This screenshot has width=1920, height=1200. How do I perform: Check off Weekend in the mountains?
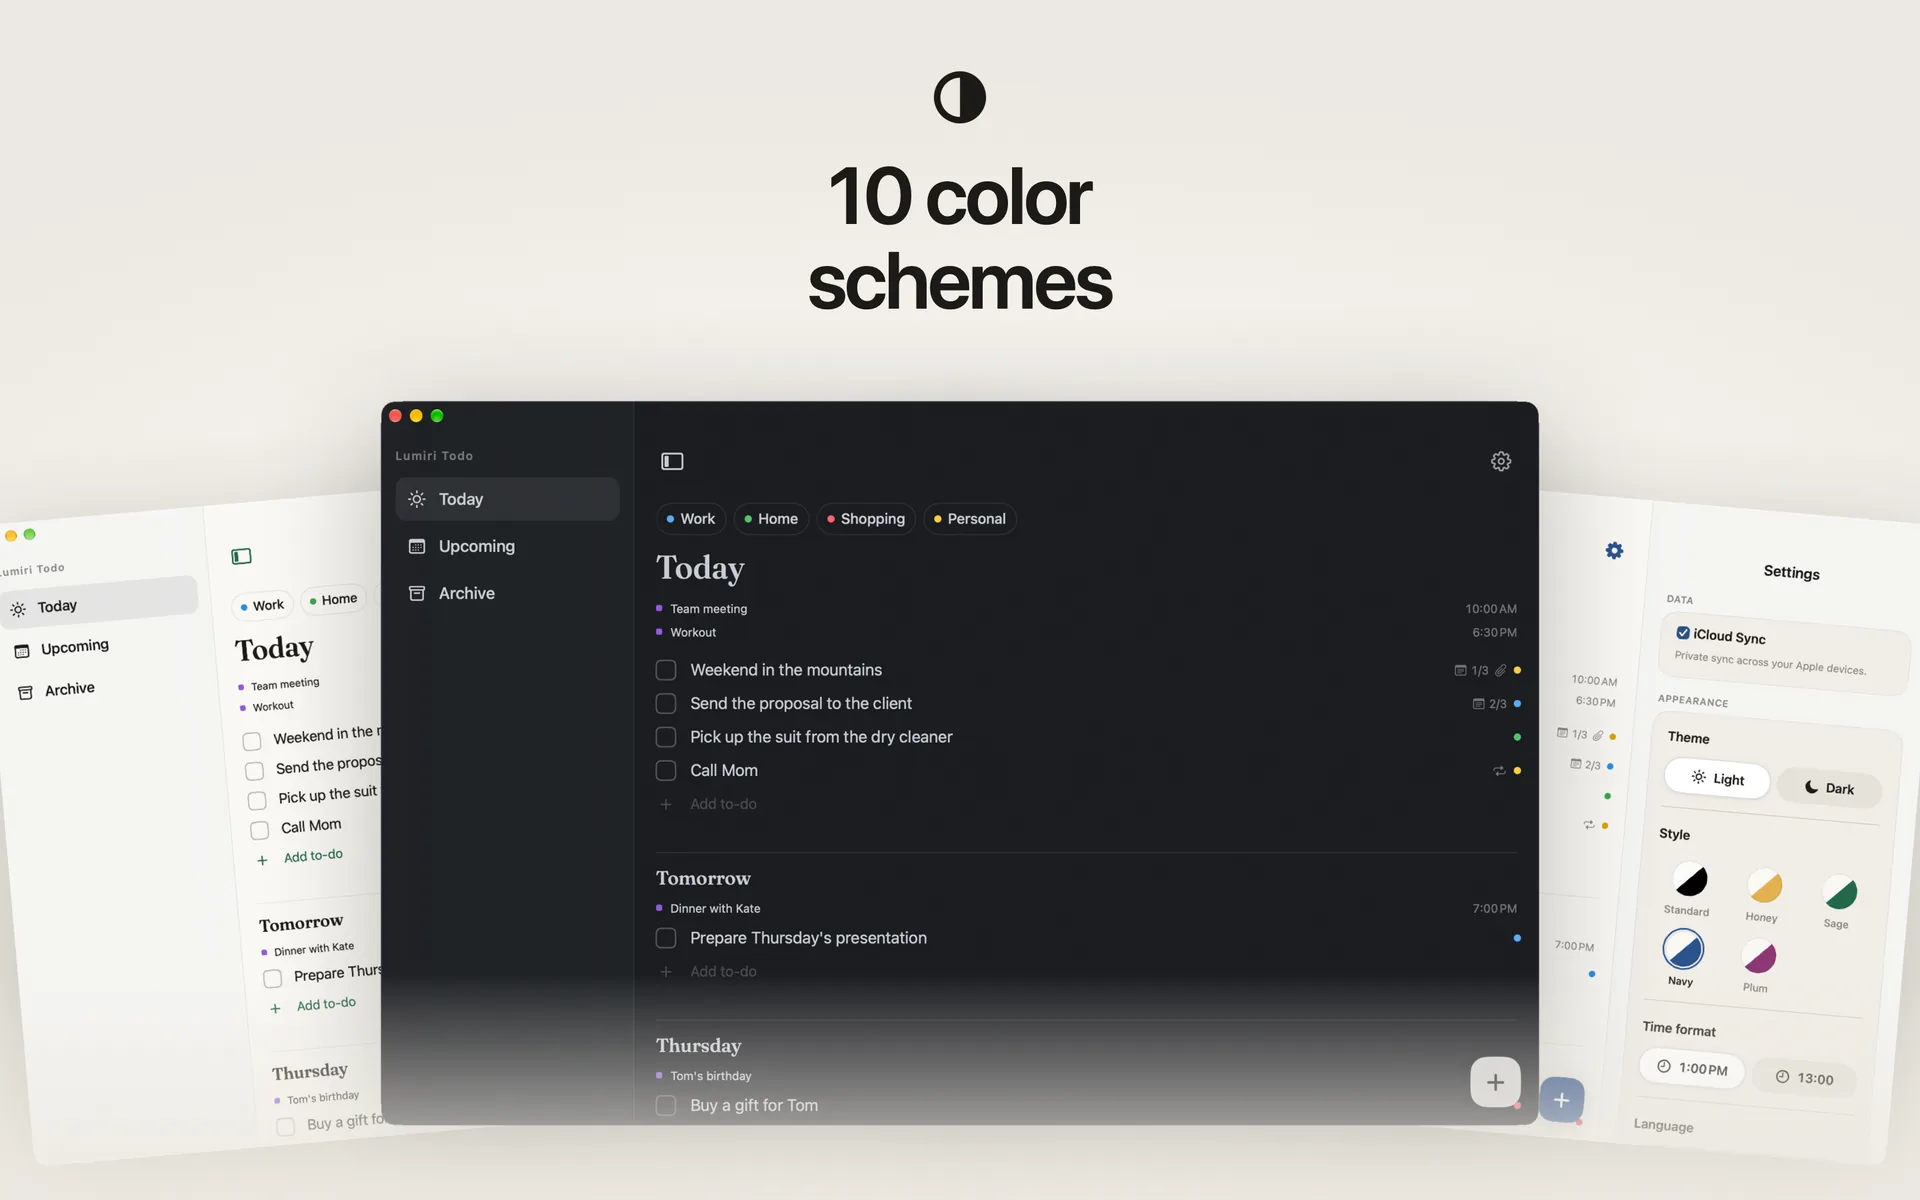[666, 670]
